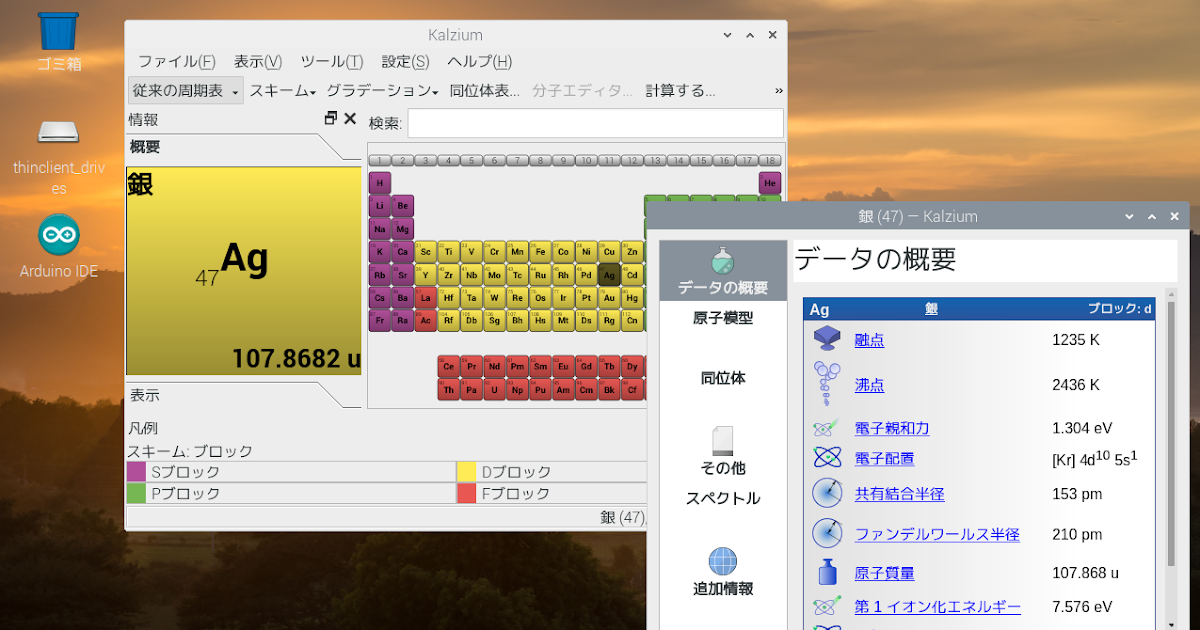
Task: Open 追加情報 via the globe icon
Action: pos(722,561)
